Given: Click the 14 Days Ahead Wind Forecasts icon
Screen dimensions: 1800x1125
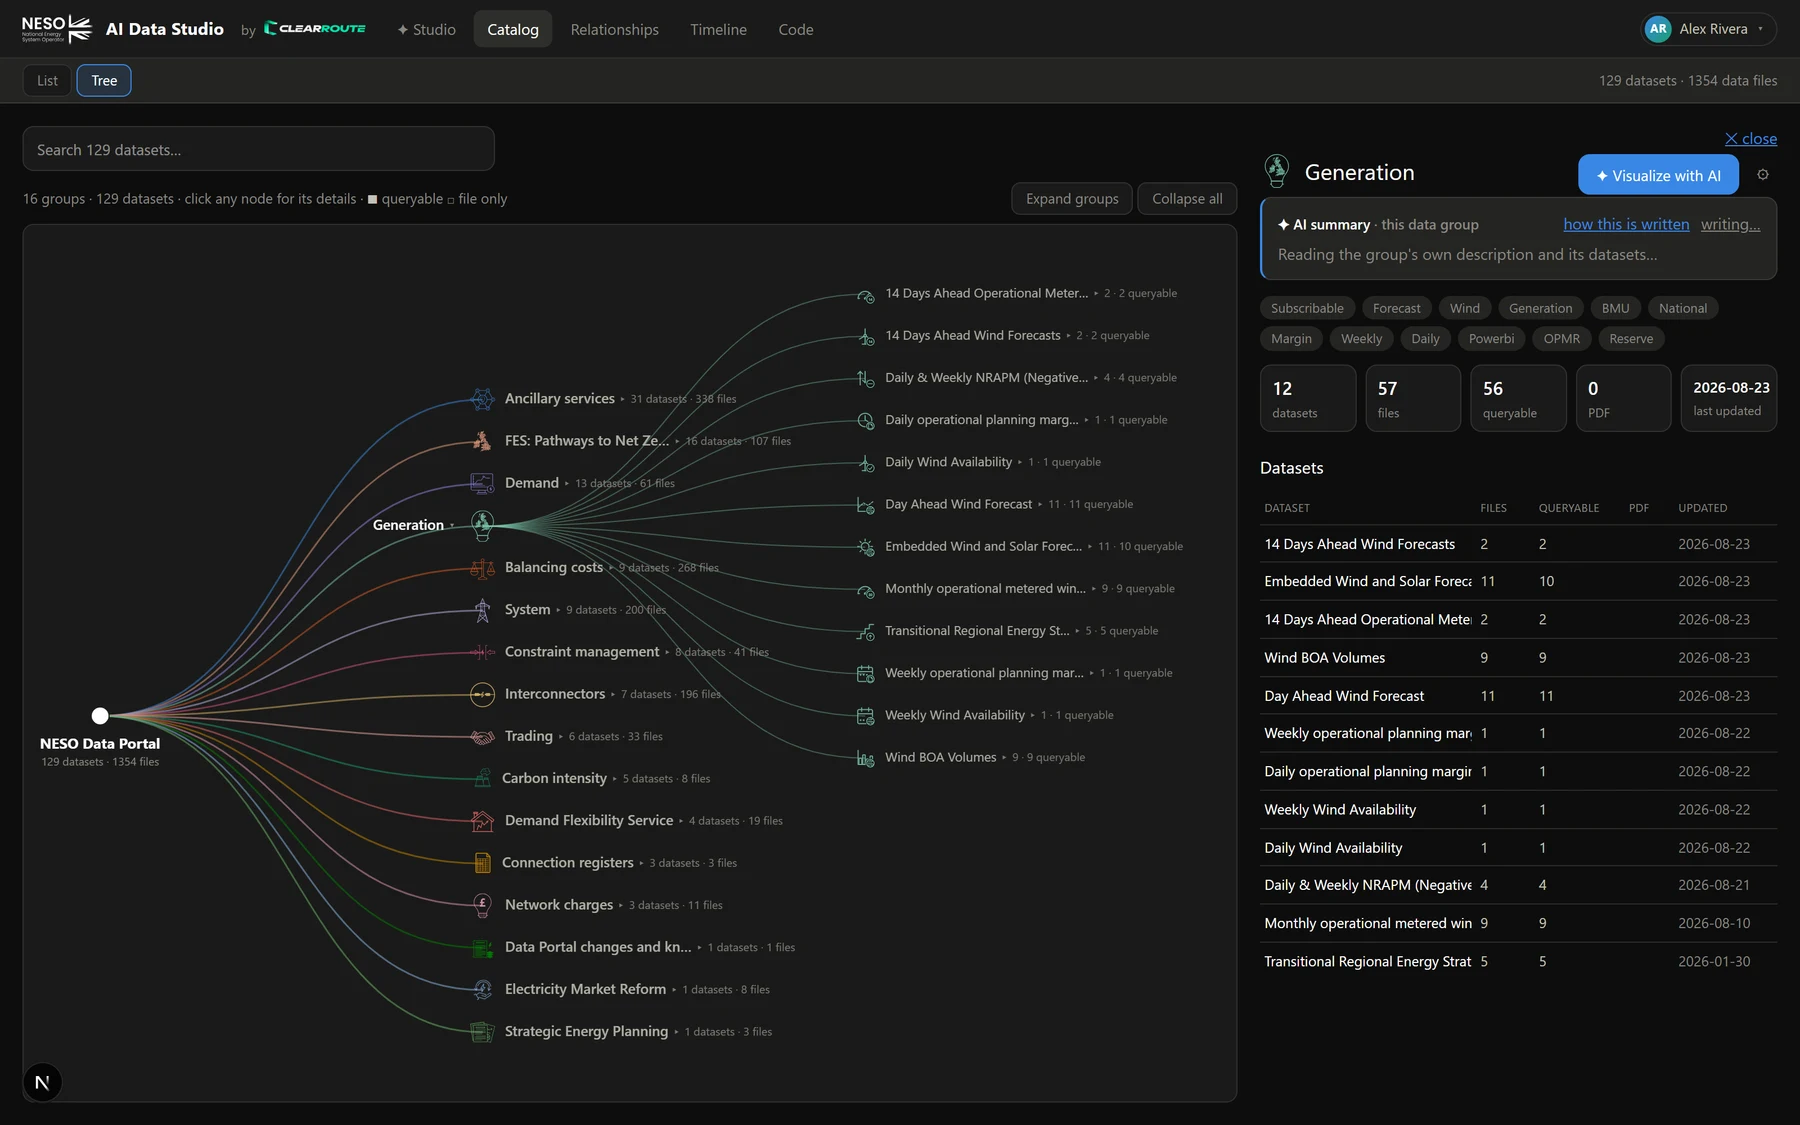Looking at the screenshot, I should pos(866,336).
